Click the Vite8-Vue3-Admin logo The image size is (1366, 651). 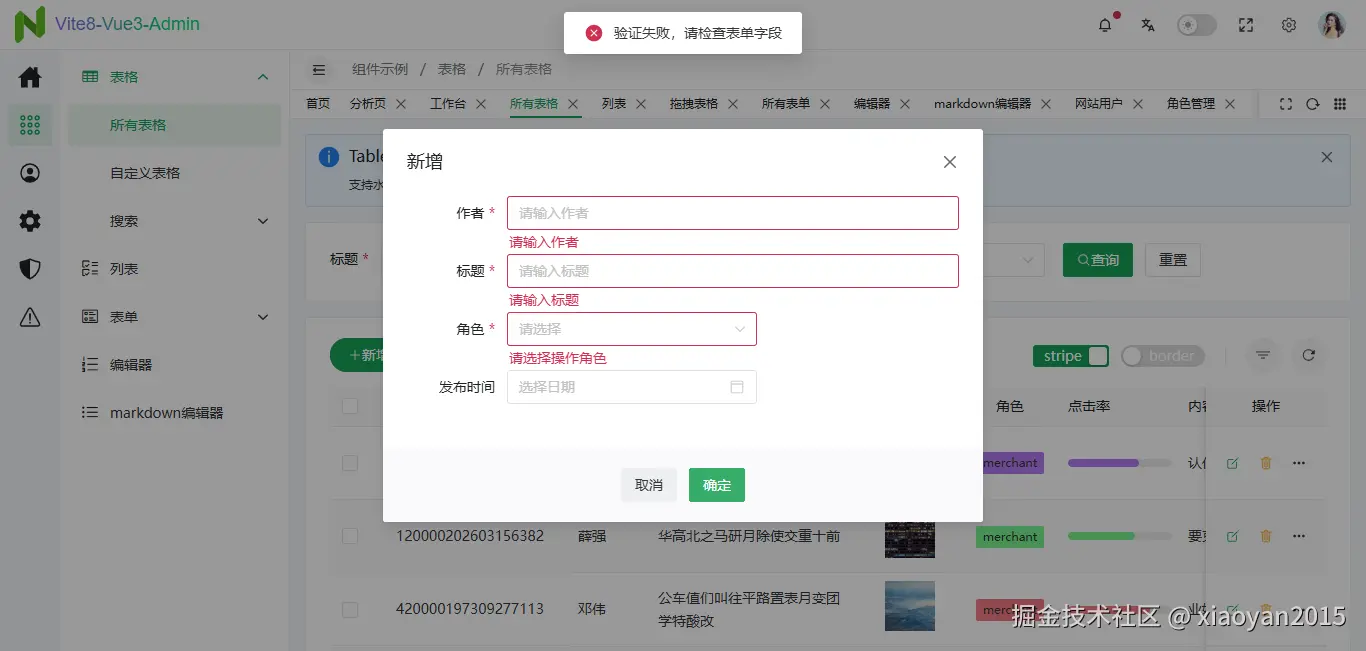coord(107,24)
